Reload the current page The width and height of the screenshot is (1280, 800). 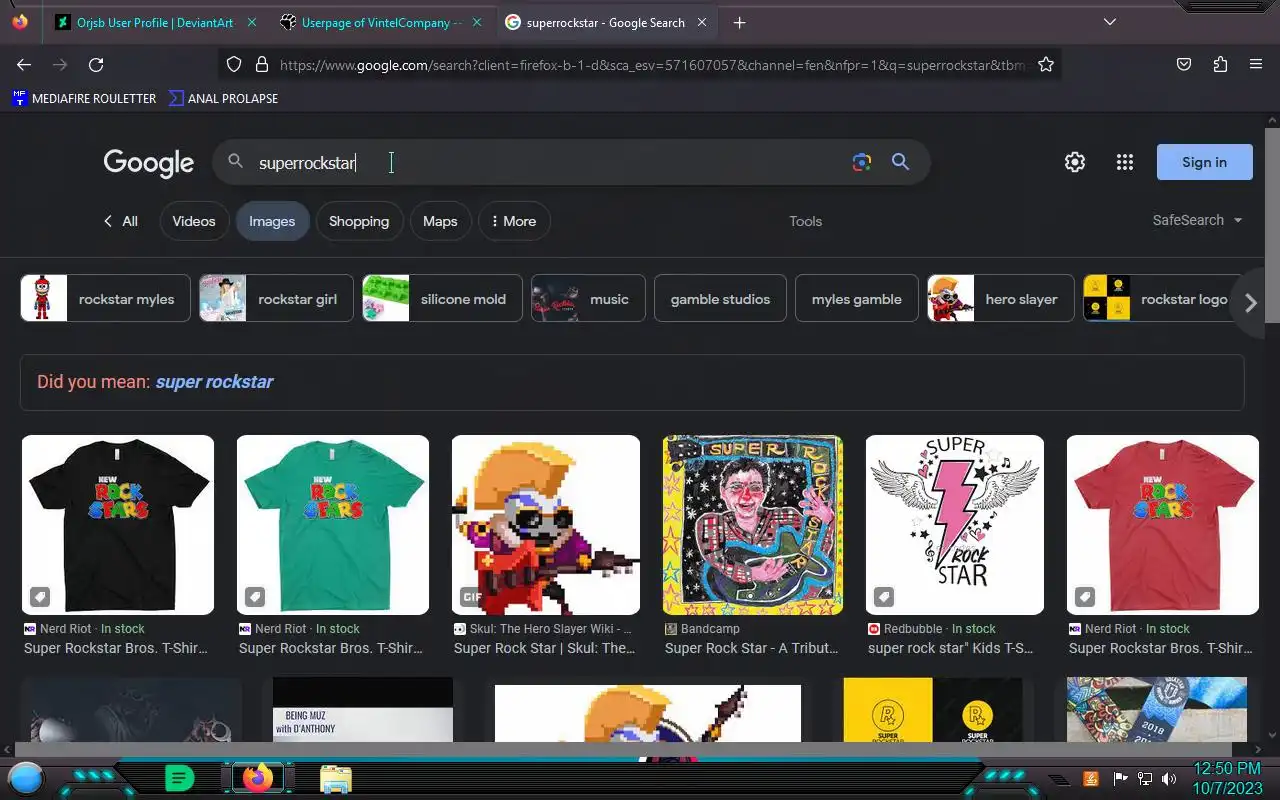pyautogui.click(x=96, y=64)
